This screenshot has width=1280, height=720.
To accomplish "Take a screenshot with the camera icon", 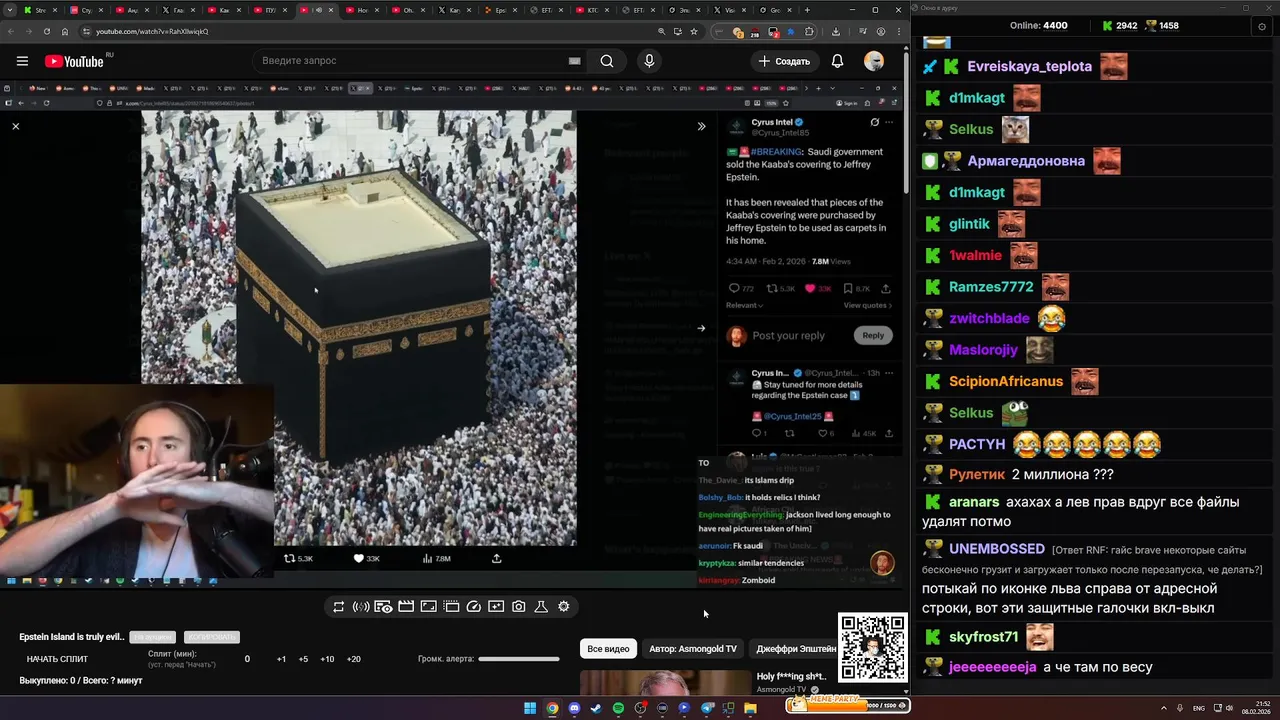I will 519,607.
